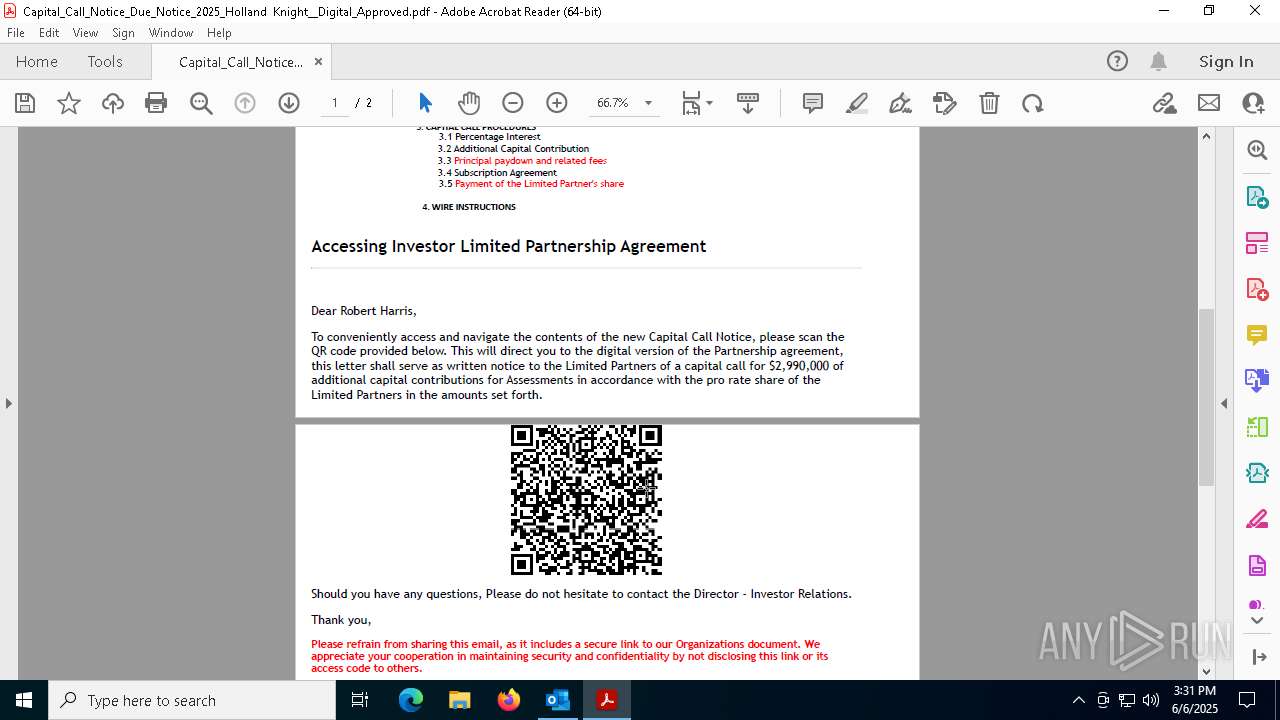Open purple Protect tool in sidebar
The height and width of the screenshot is (720, 1280).
tap(1257, 566)
